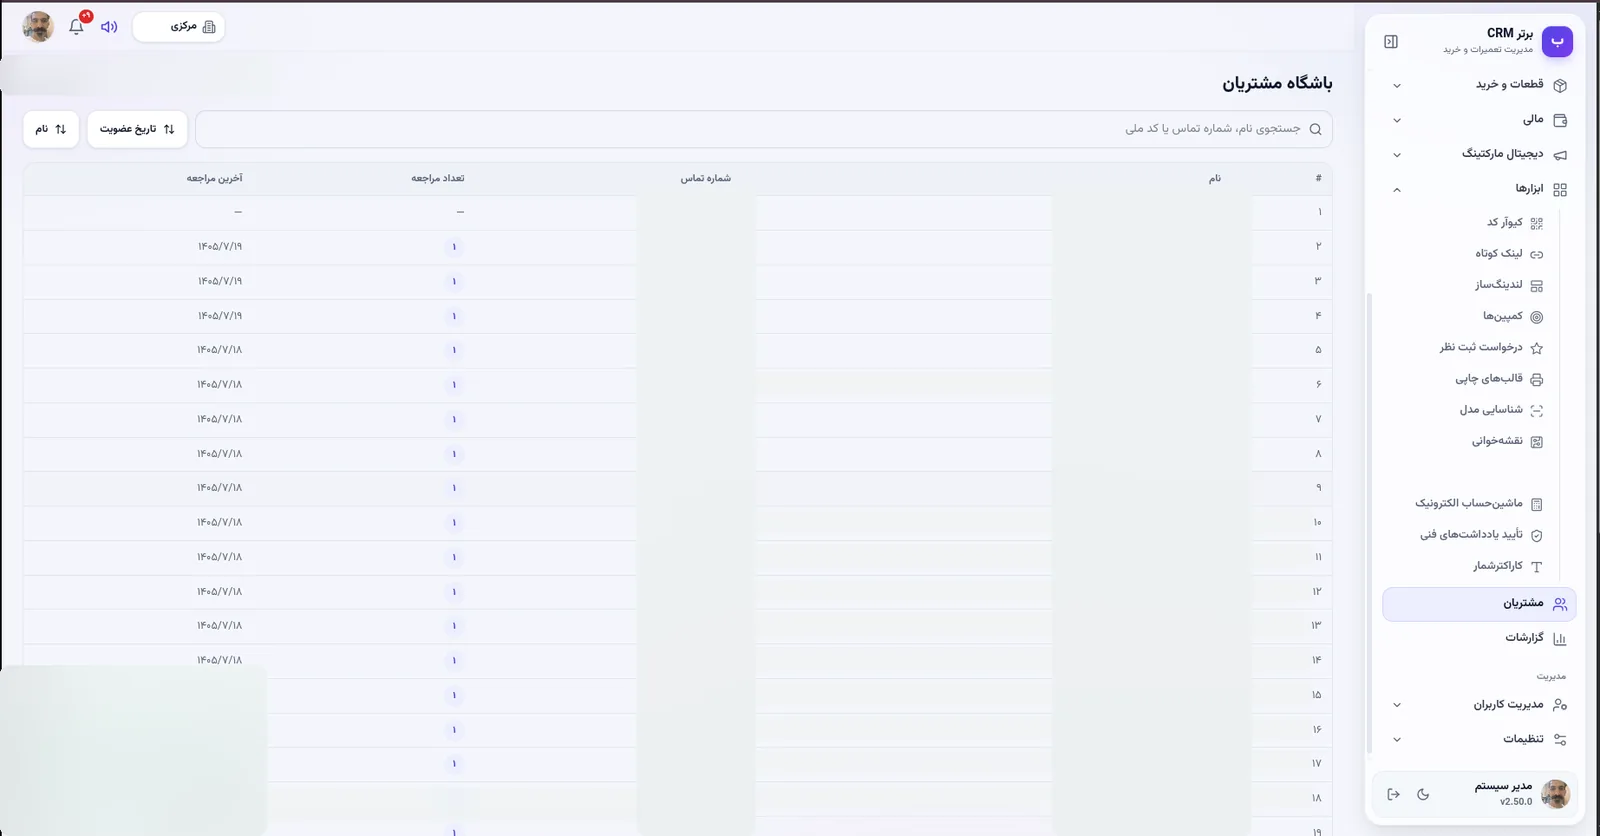The height and width of the screenshot is (836, 1600).
Task: Expand تنظیمات section chevron
Action: pyautogui.click(x=1397, y=740)
